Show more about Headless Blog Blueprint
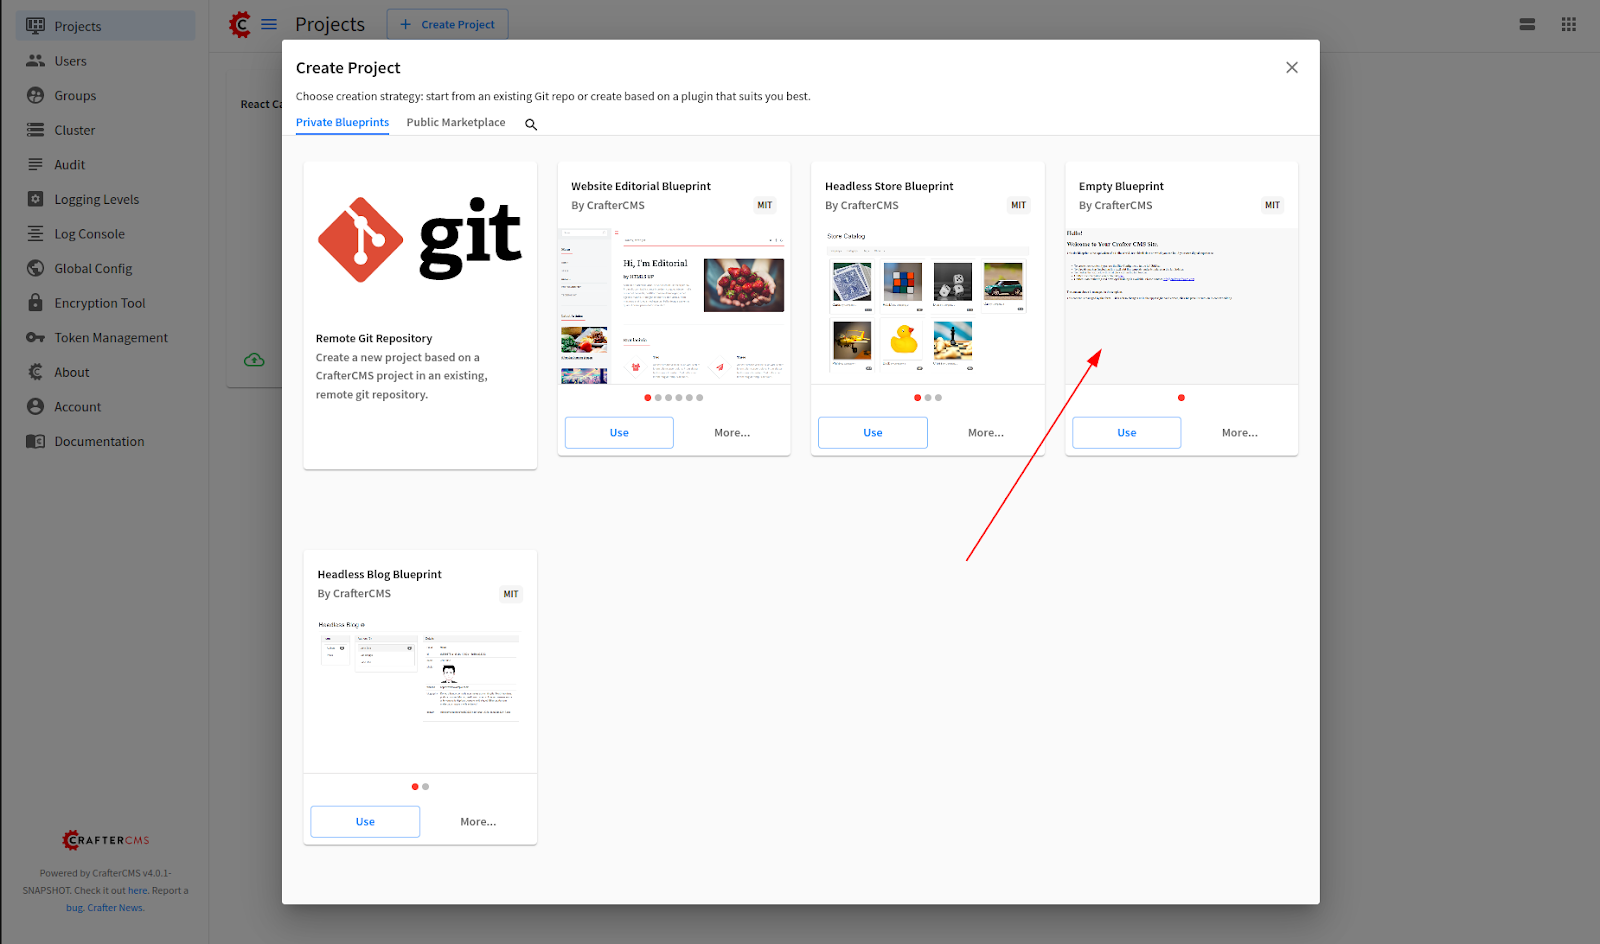1600x944 pixels. point(477,822)
